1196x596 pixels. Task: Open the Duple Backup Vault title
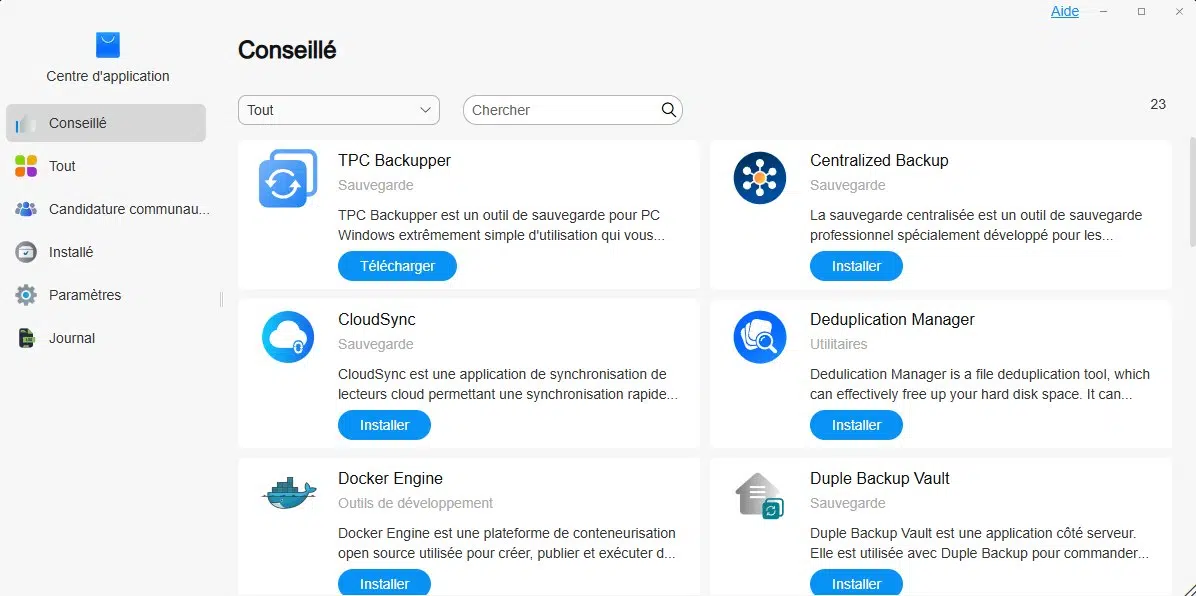[879, 478]
